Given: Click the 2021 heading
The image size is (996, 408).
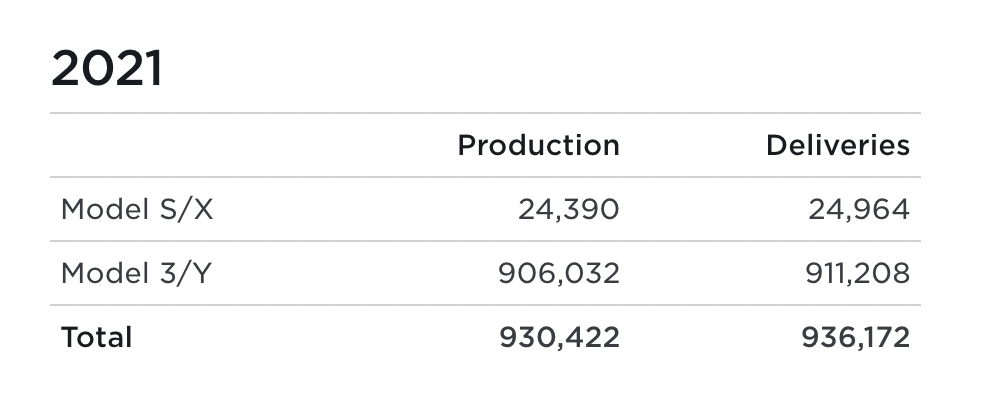Looking at the screenshot, I should pyautogui.click(x=107, y=70).
